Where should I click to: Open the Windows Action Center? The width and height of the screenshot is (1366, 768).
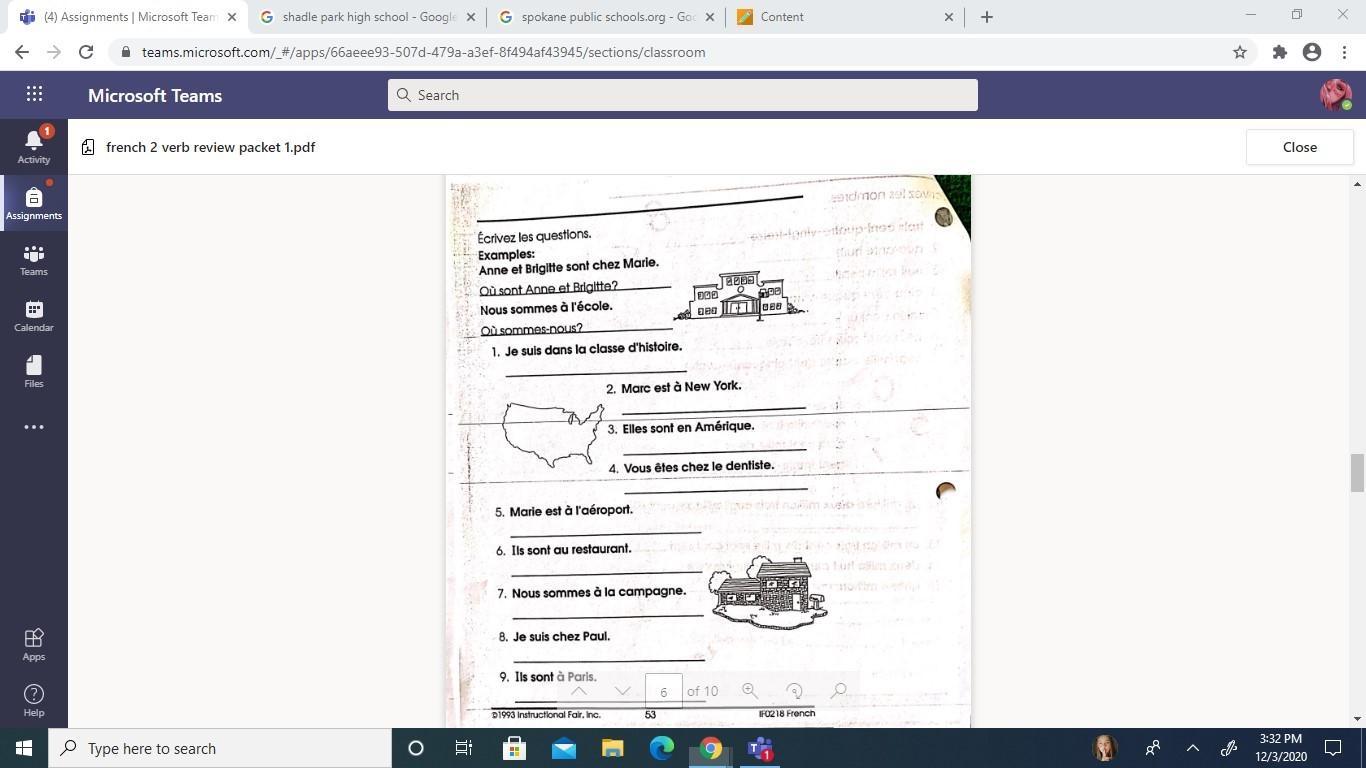click(x=1333, y=748)
